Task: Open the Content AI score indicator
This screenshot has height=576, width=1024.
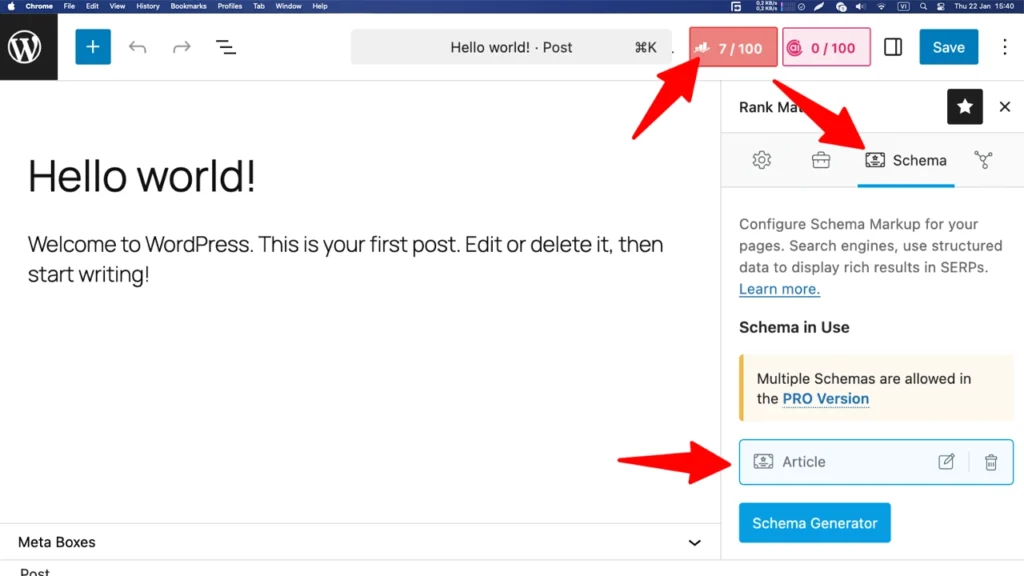Action: 826,47
